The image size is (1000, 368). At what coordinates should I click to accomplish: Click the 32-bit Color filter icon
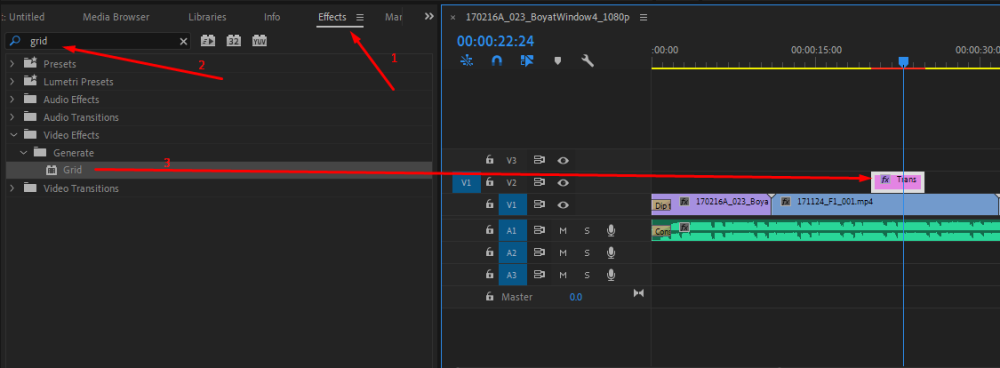point(233,41)
